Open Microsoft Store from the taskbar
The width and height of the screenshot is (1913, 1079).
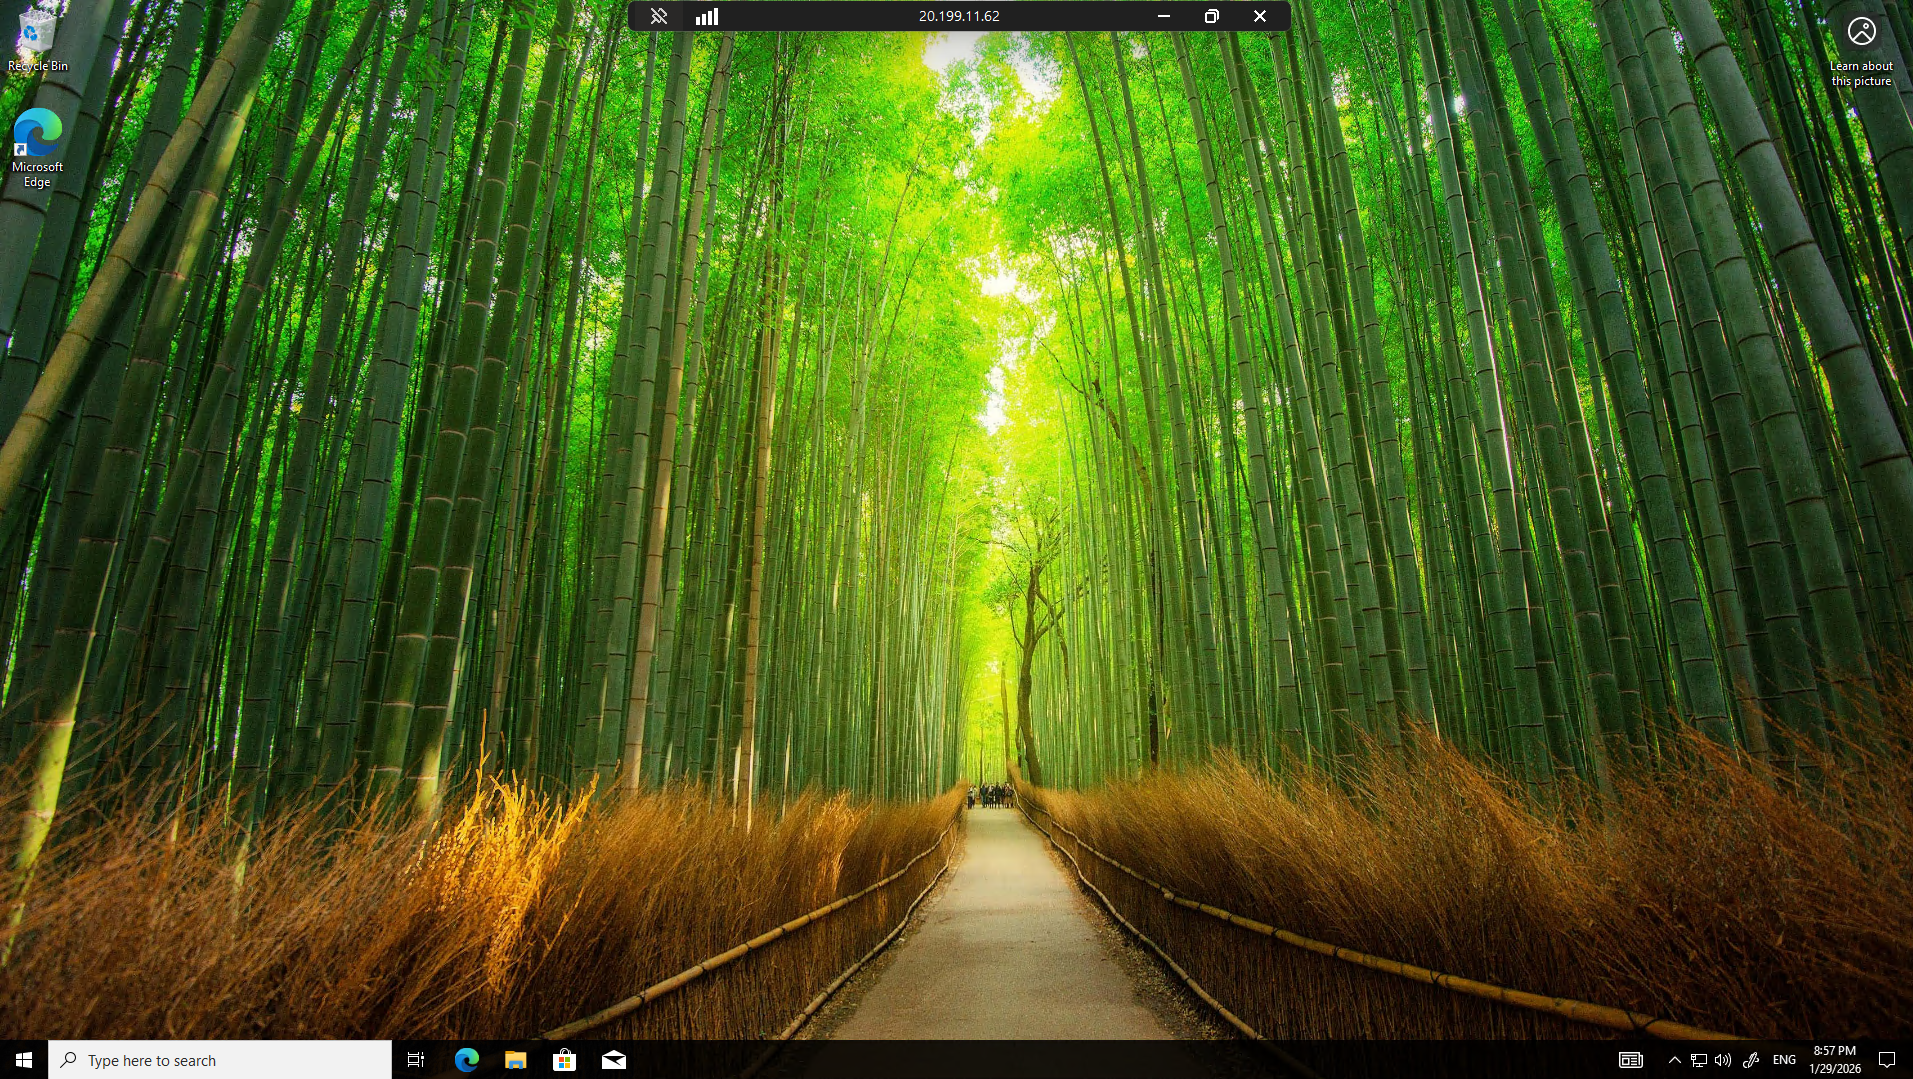click(564, 1059)
